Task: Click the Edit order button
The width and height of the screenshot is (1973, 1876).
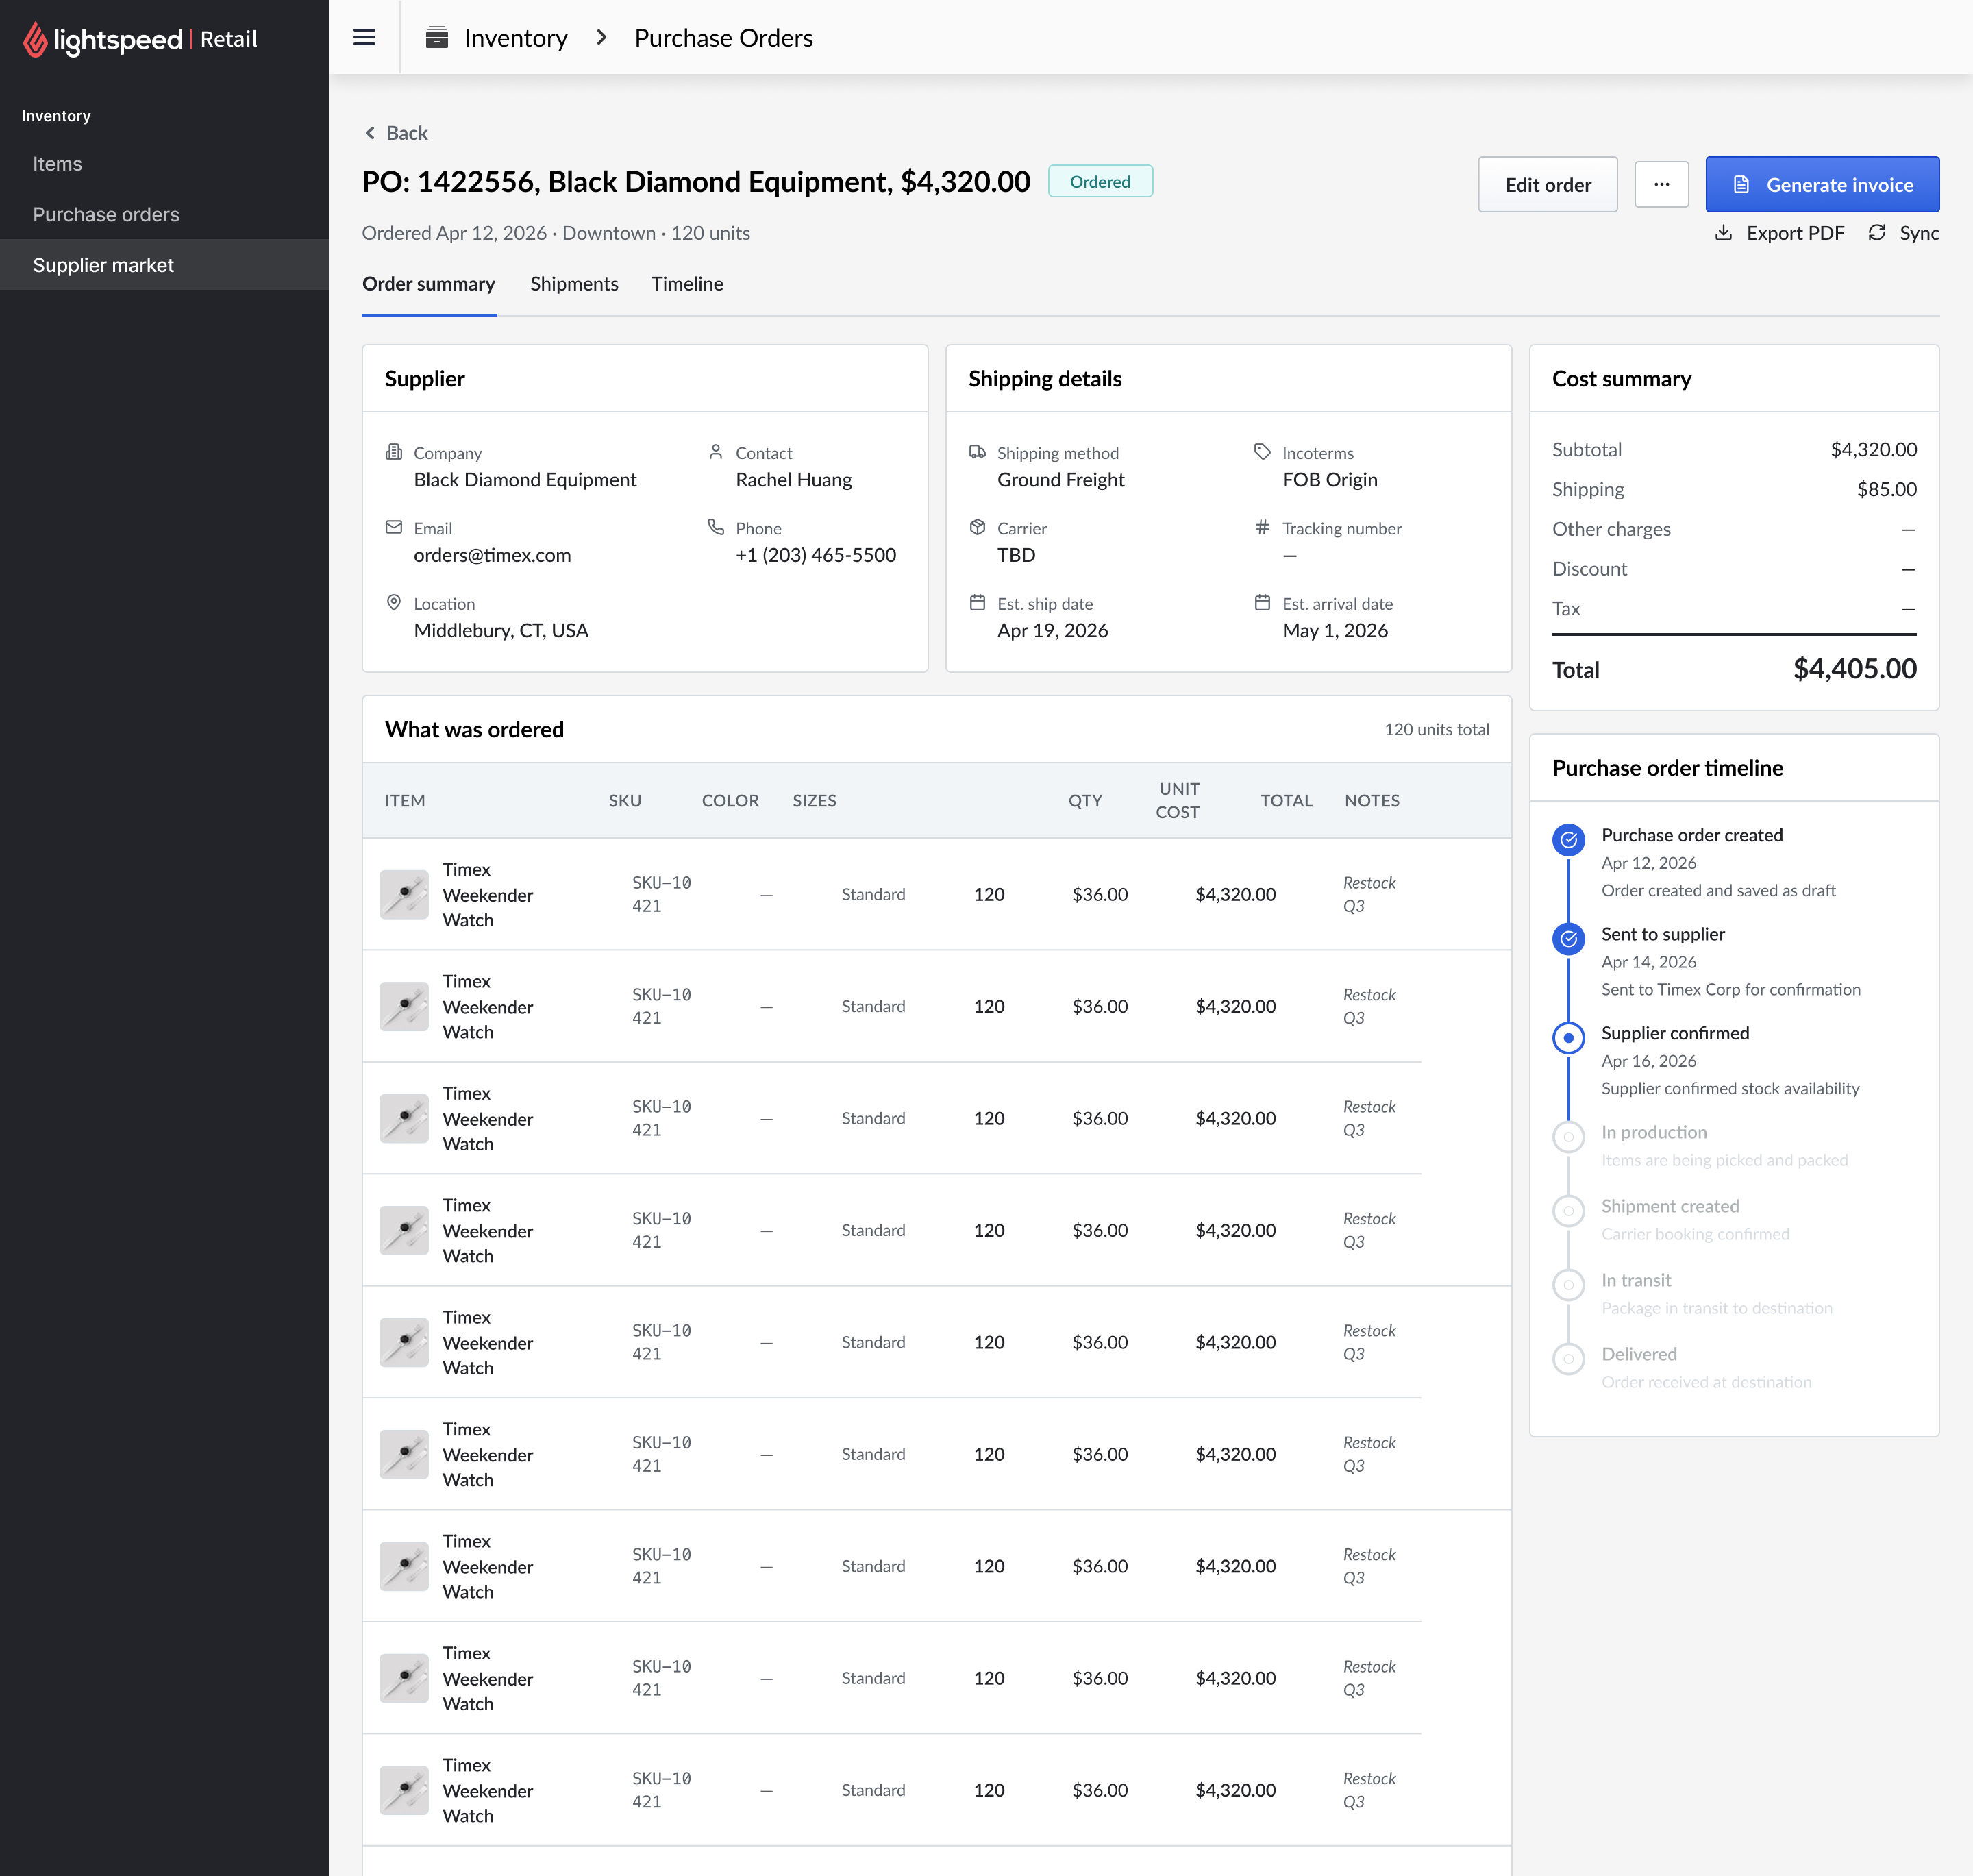Action: point(1547,184)
